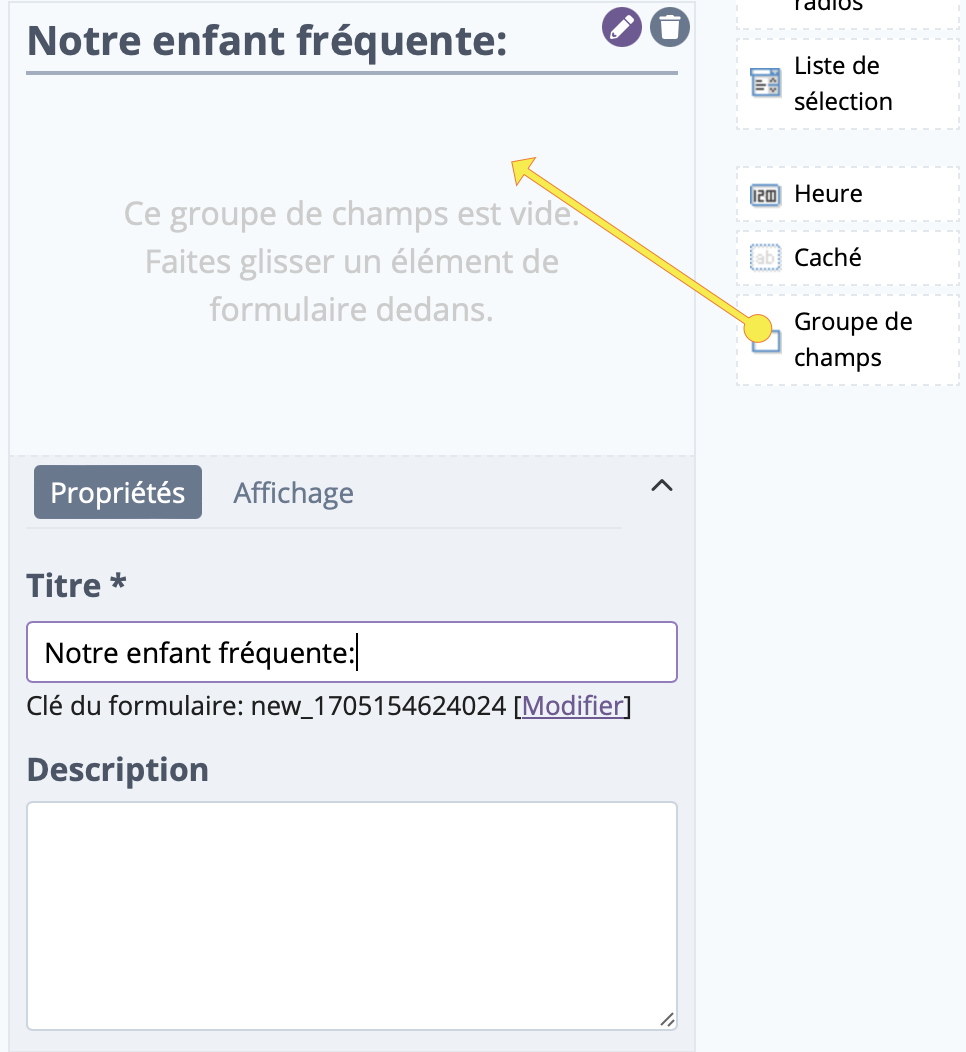
Task: Click the purple pencil edit icon
Action: pyautogui.click(x=621, y=28)
